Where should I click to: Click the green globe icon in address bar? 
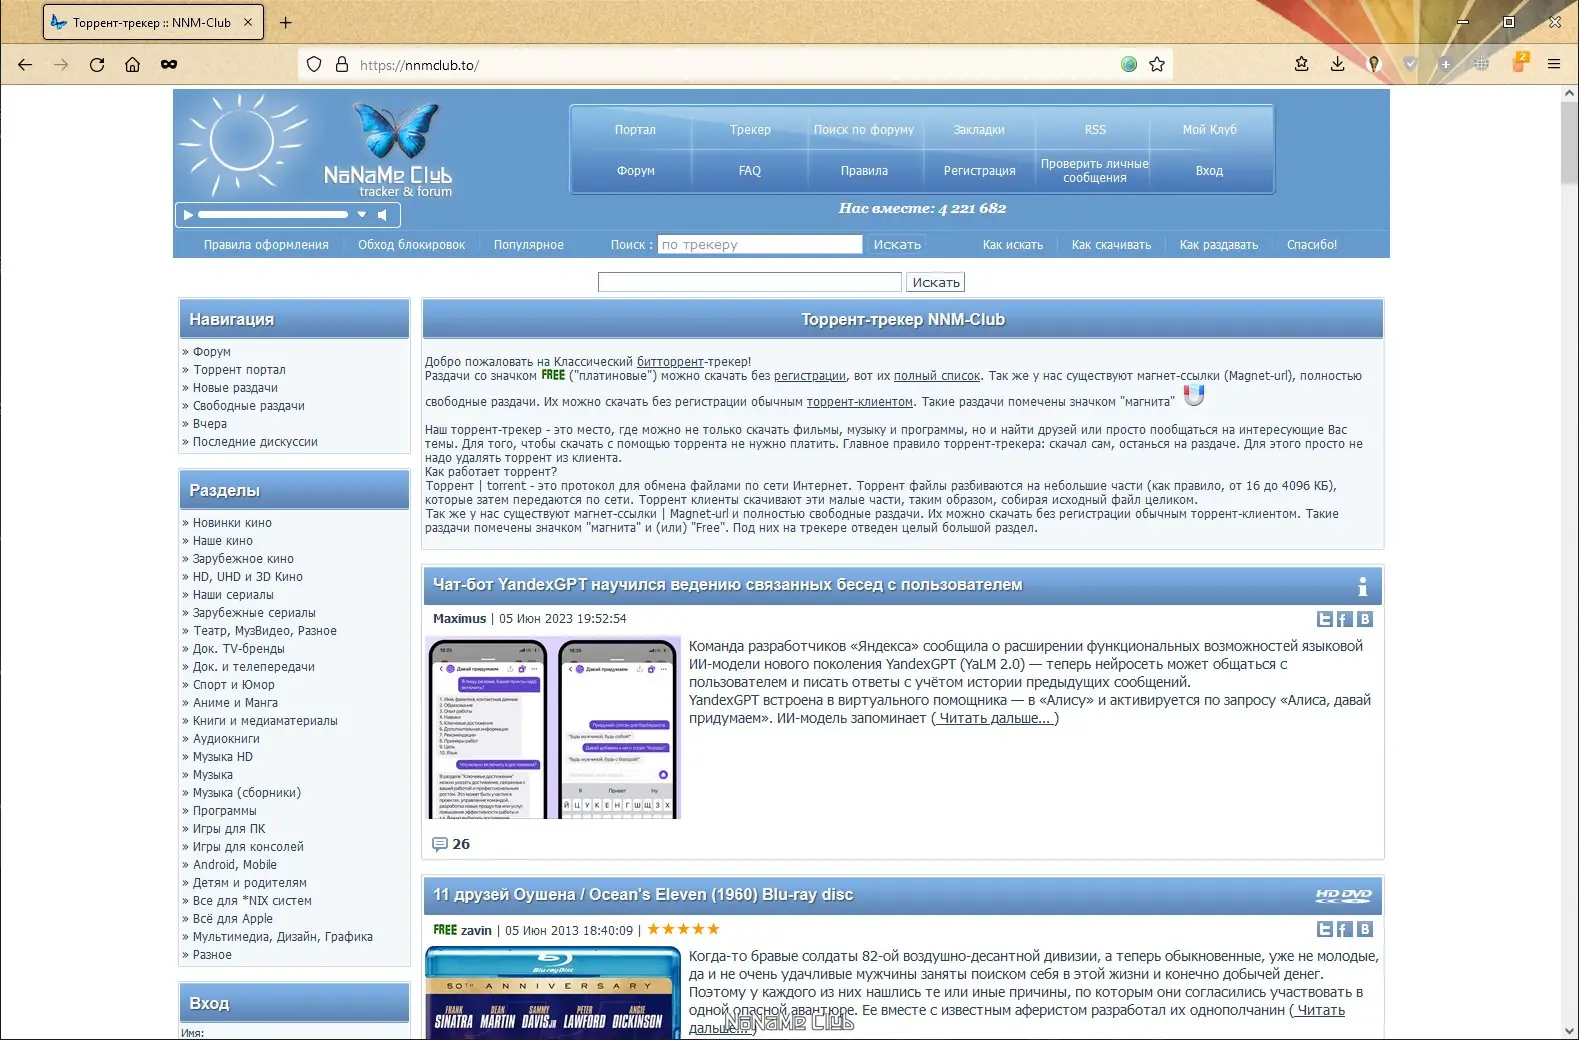(1129, 64)
